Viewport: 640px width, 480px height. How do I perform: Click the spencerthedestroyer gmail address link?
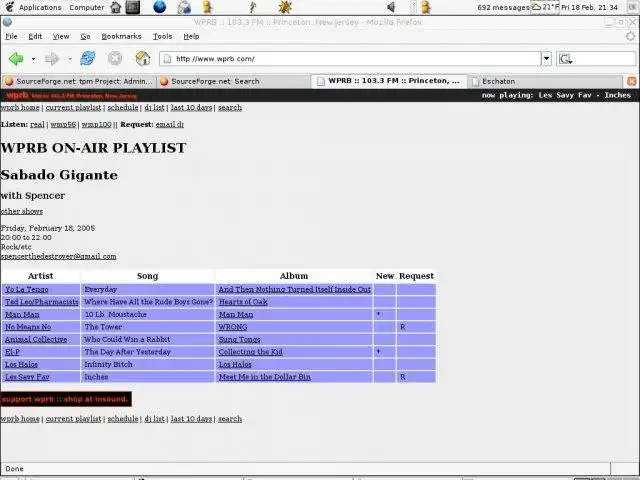click(x=58, y=256)
